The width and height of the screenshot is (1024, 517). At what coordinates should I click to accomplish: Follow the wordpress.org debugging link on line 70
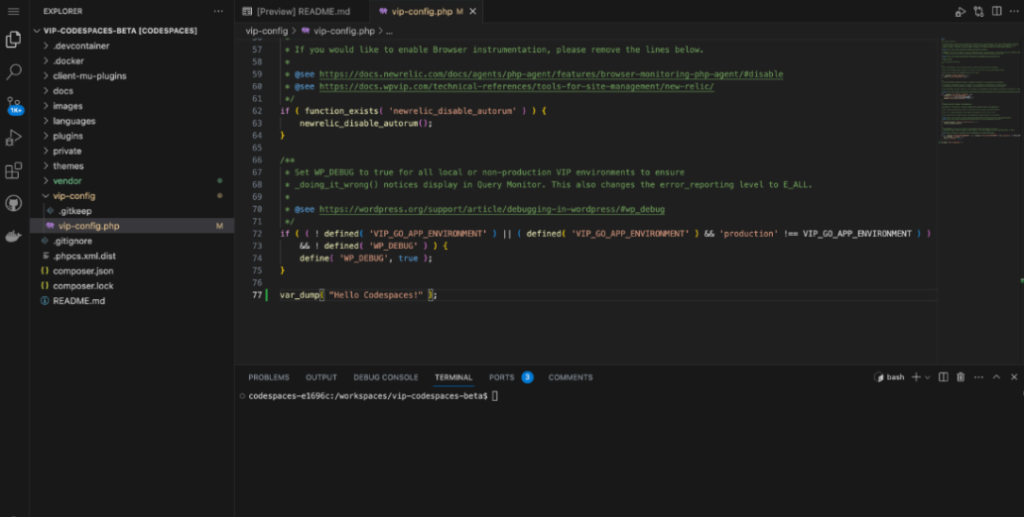pyautogui.click(x=492, y=209)
